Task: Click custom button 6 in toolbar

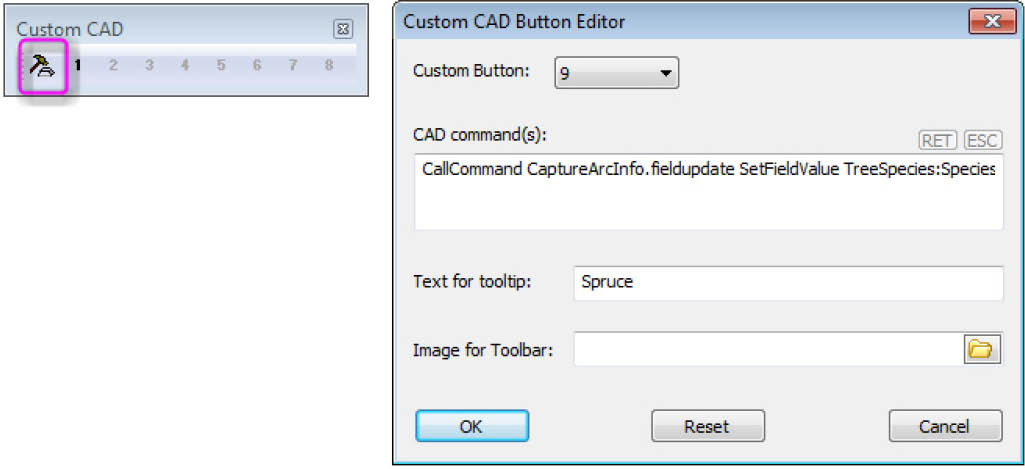Action: 258,65
